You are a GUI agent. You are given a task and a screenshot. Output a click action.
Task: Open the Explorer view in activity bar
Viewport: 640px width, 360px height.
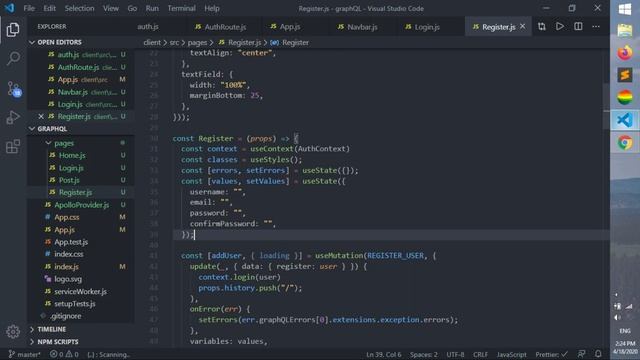(x=13, y=30)
